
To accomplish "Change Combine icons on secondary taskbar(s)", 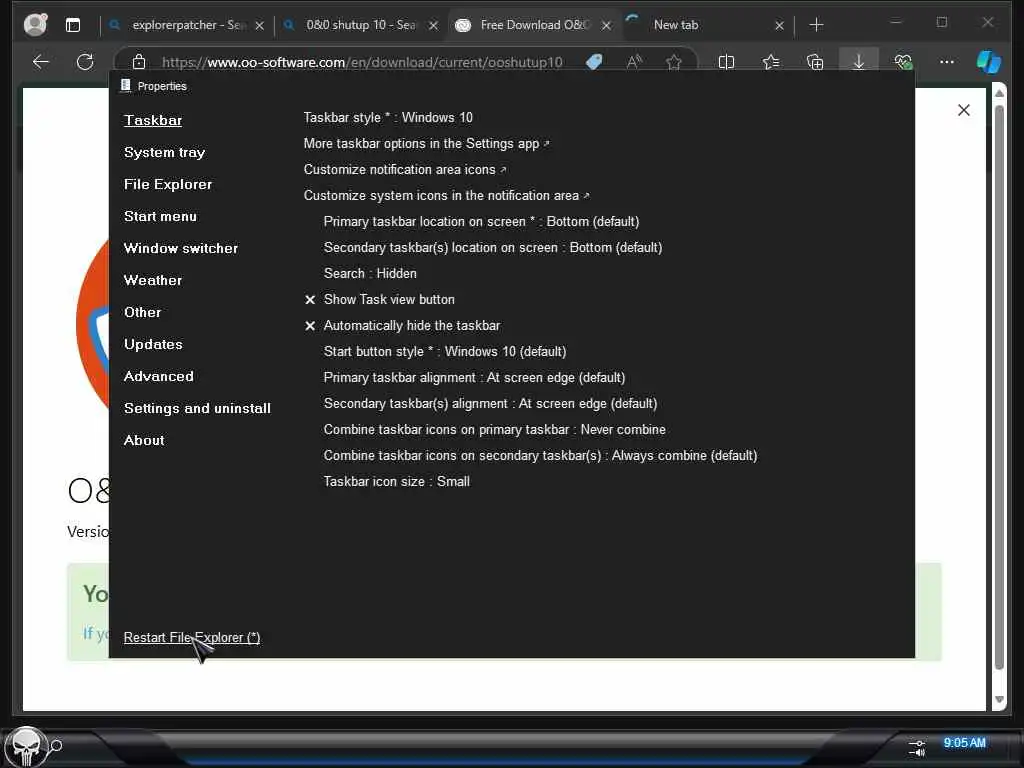I will click(x=540, y=455).
